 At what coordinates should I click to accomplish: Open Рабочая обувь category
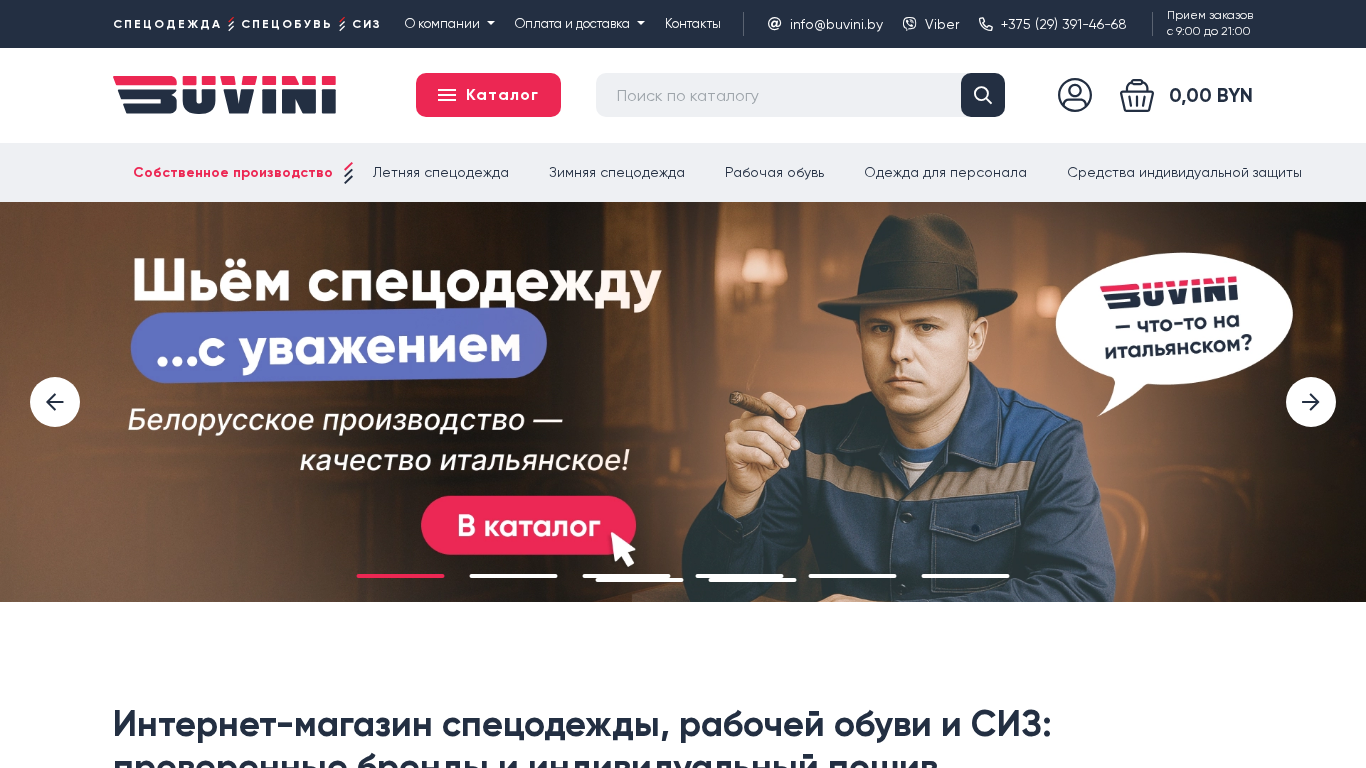point(774,172)
